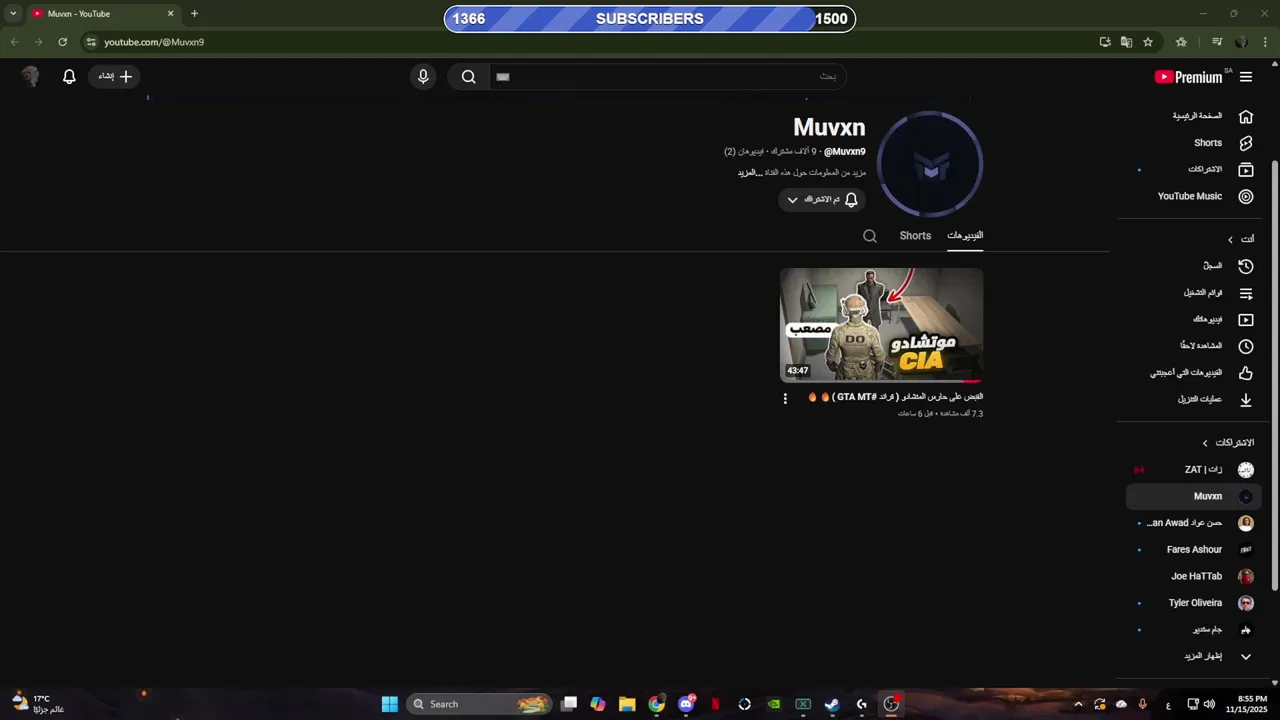Reload the page in Chrome
This screenshot has height=720, width=1280.
tap(62, 42)
